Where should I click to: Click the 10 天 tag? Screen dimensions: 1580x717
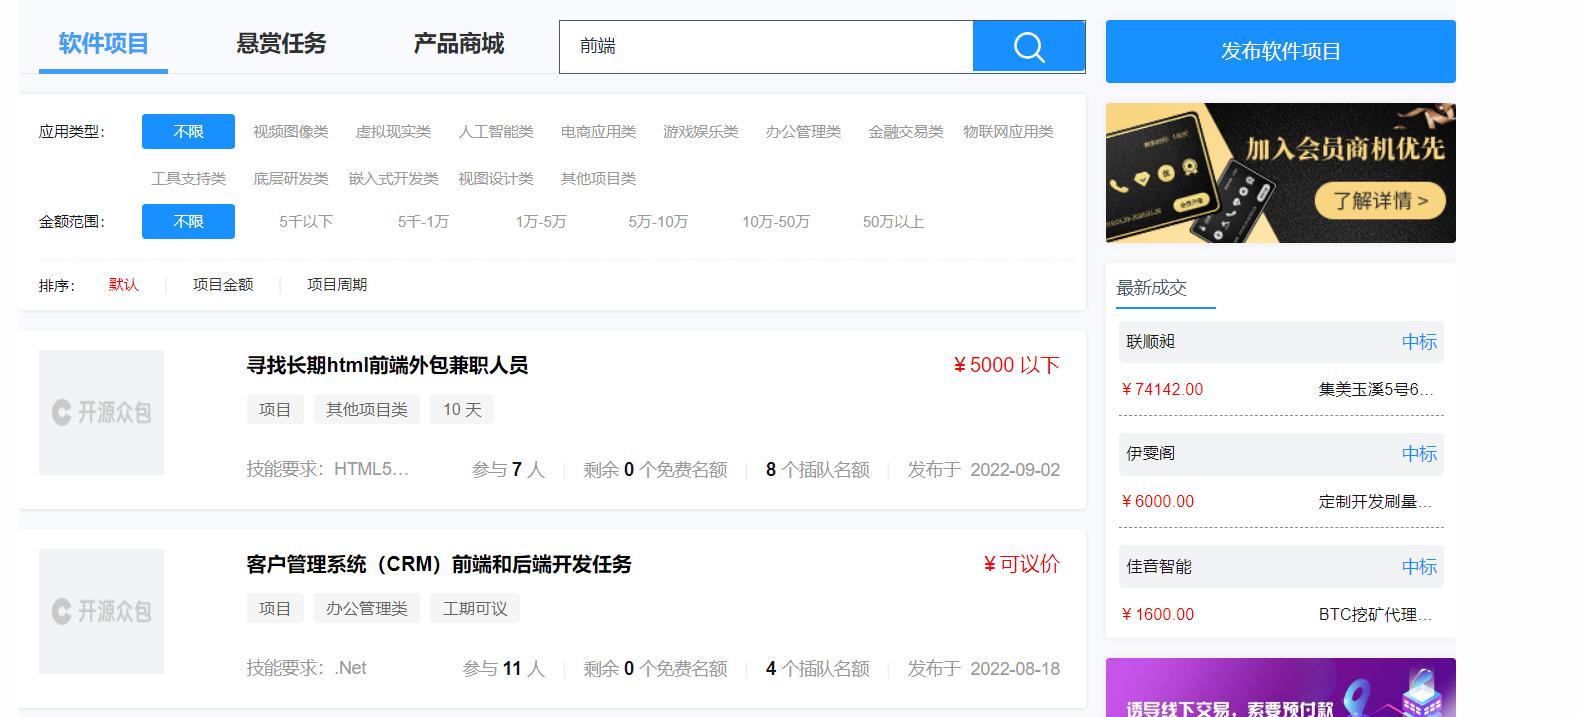[462, 409]
